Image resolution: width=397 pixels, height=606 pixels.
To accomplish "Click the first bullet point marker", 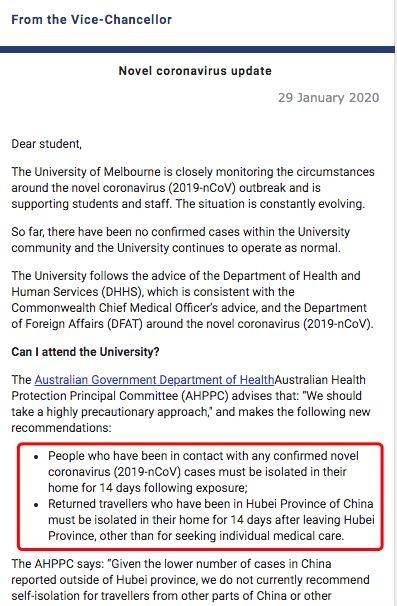I will coord(37,457).
